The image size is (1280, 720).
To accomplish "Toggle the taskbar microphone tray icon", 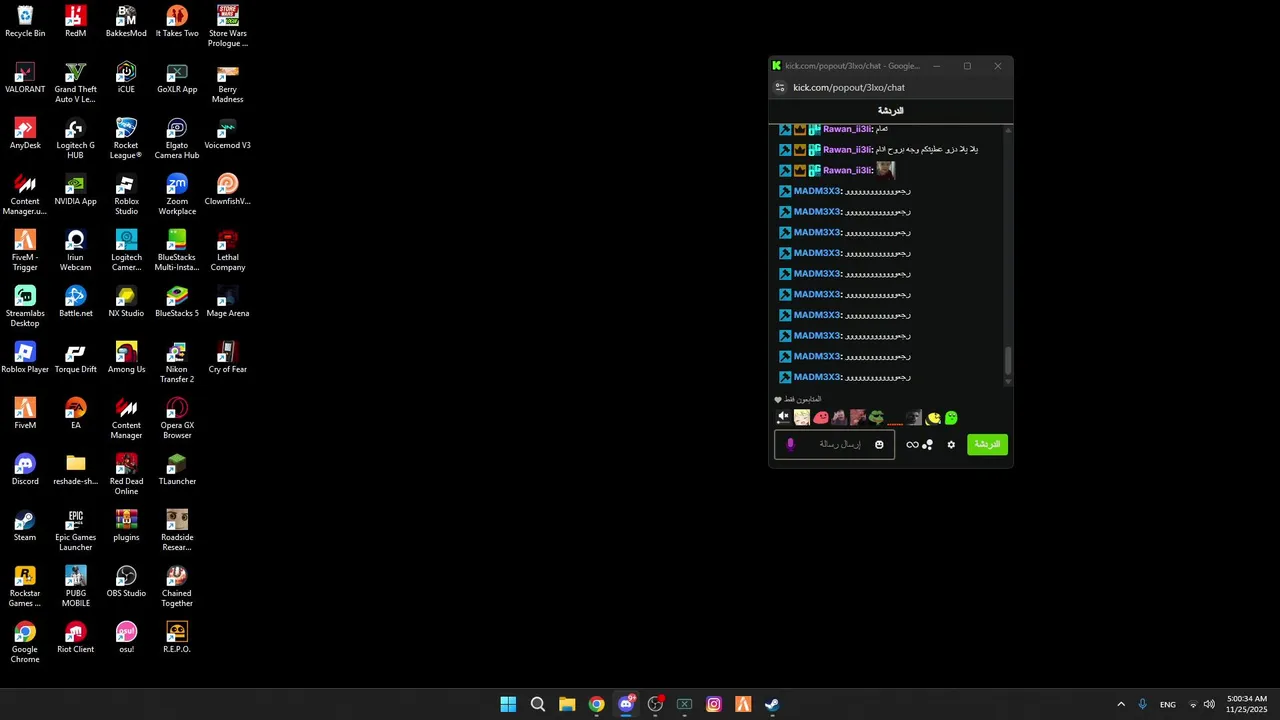I will click(x=1142, y=704).
